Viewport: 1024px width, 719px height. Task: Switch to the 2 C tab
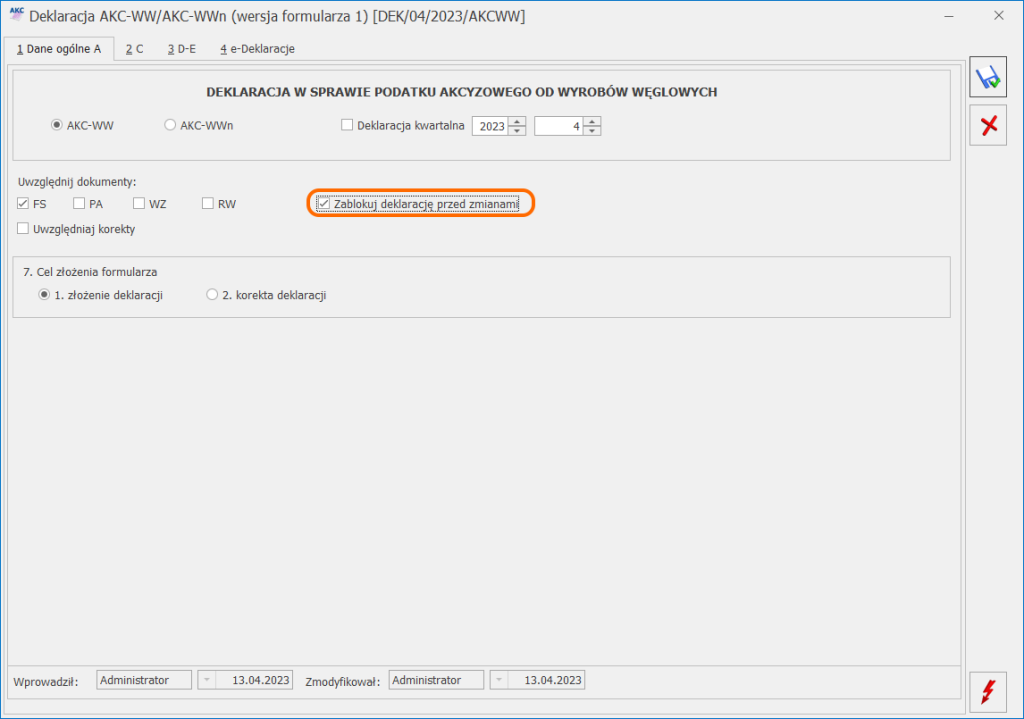tap(133, 47)
